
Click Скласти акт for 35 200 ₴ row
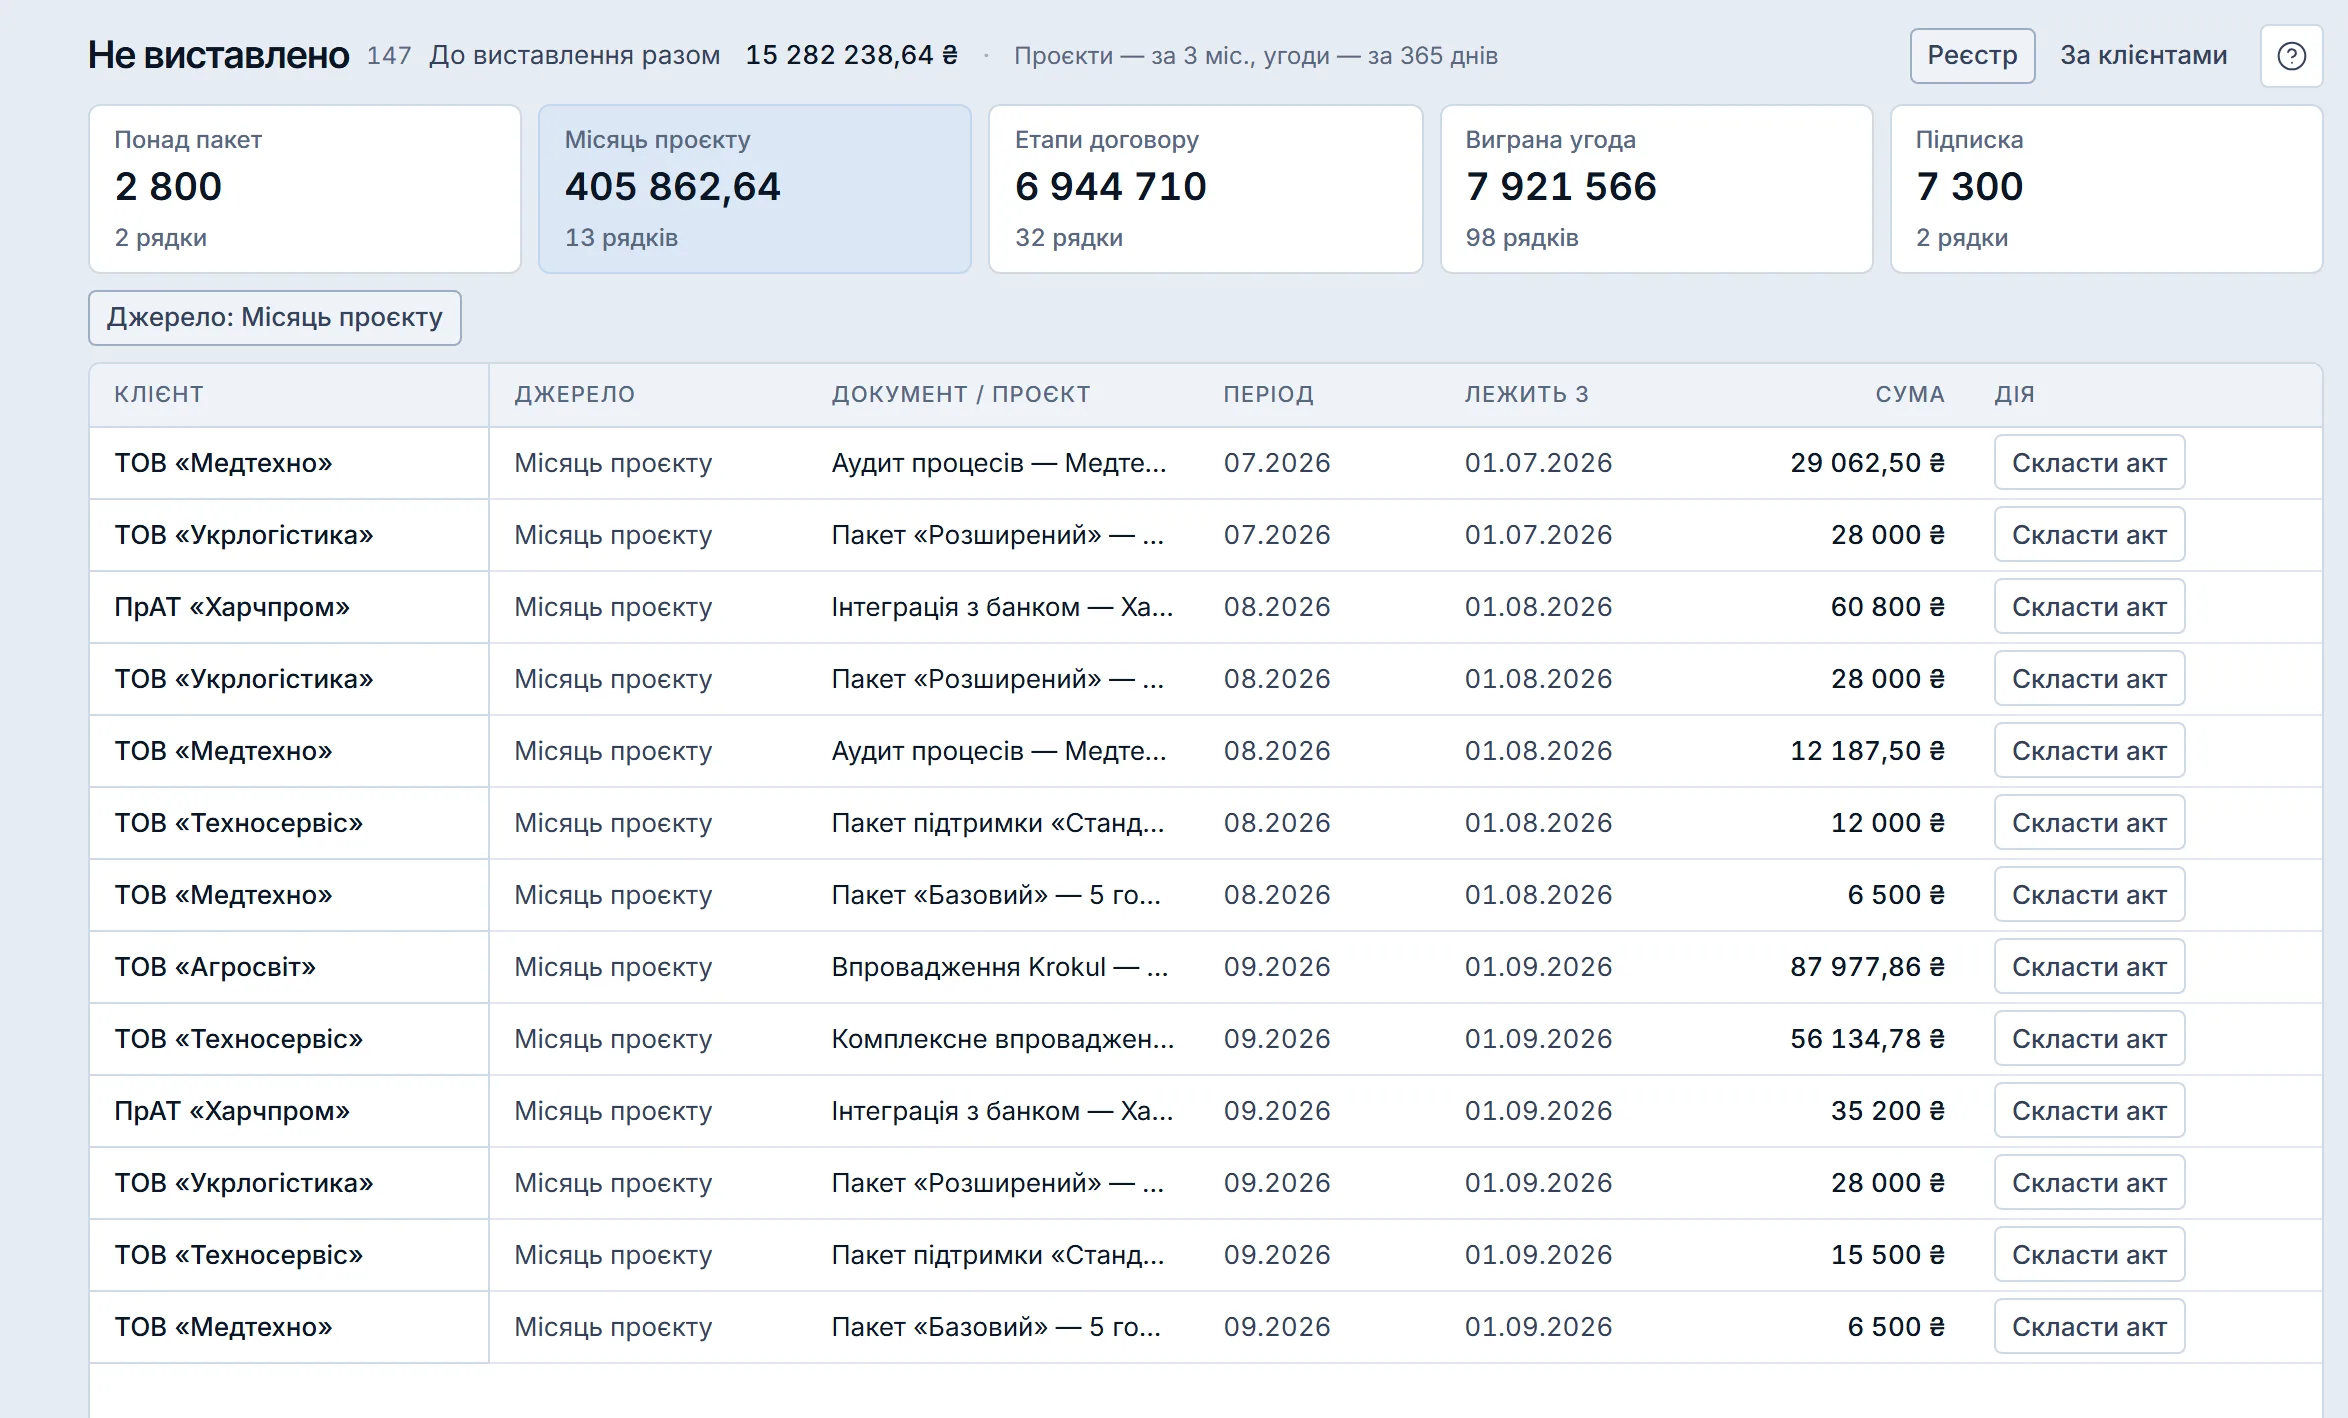coord(2089,1111)
